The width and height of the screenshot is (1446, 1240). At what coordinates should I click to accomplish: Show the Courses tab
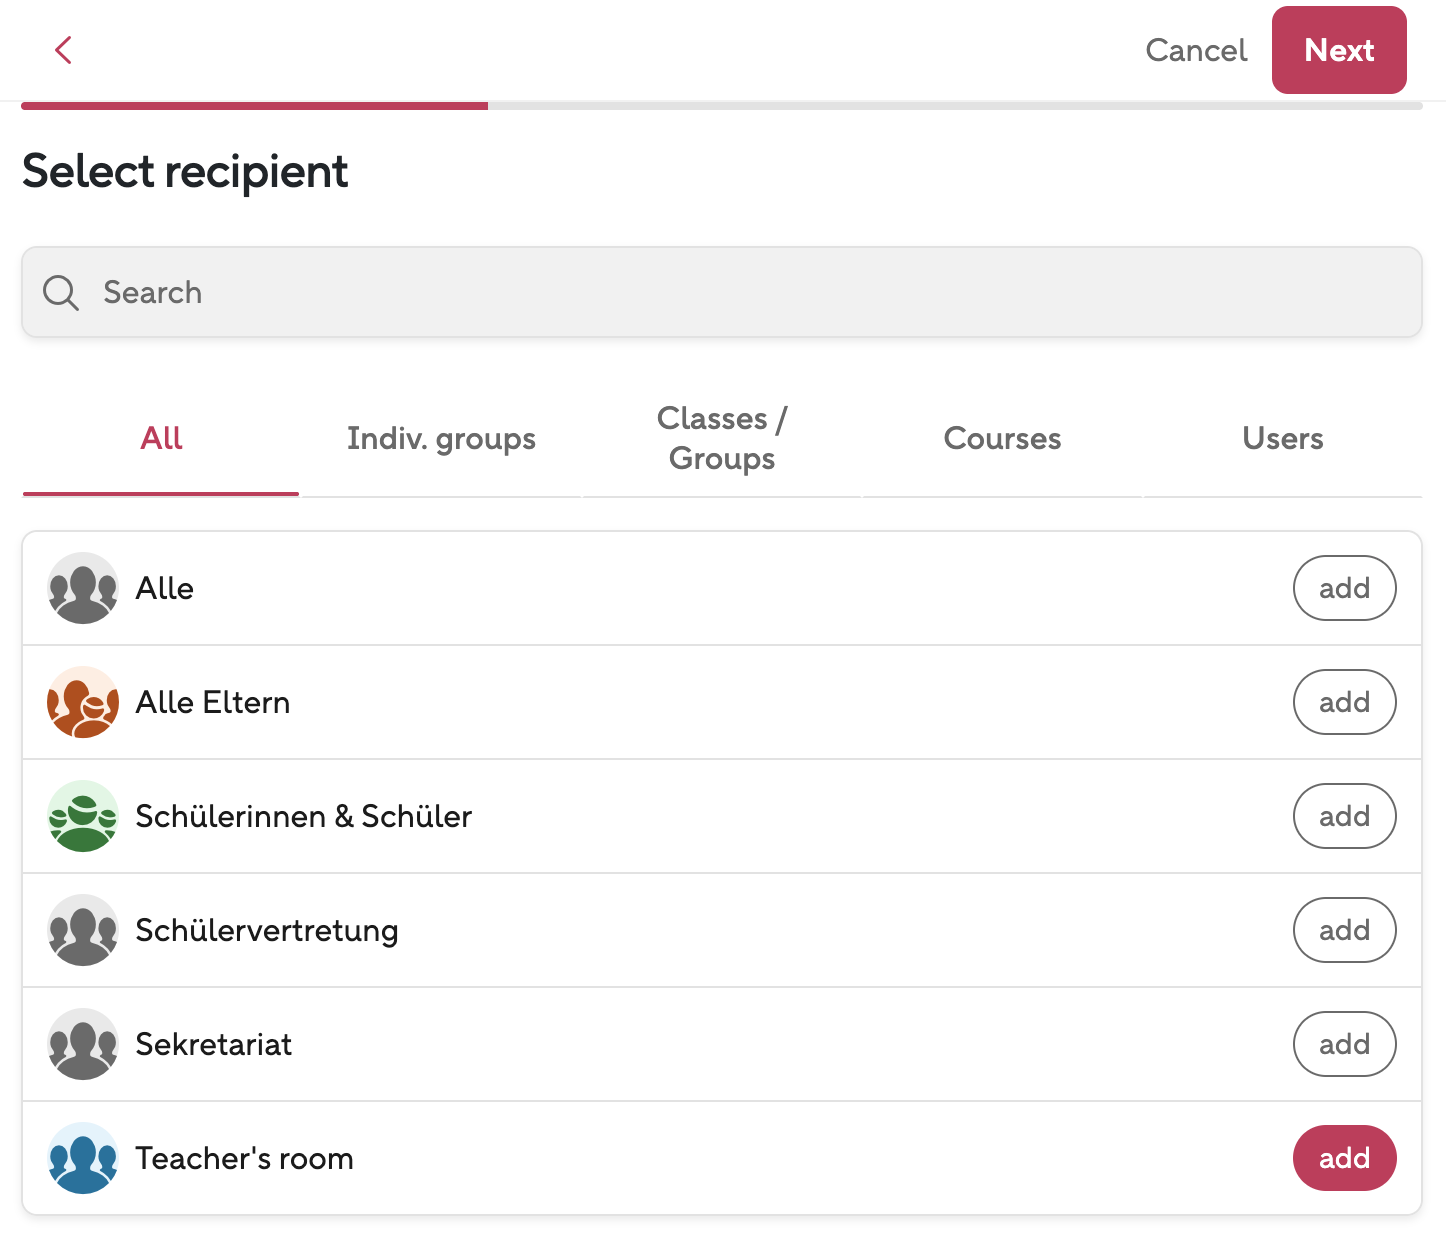point(1002,439)
